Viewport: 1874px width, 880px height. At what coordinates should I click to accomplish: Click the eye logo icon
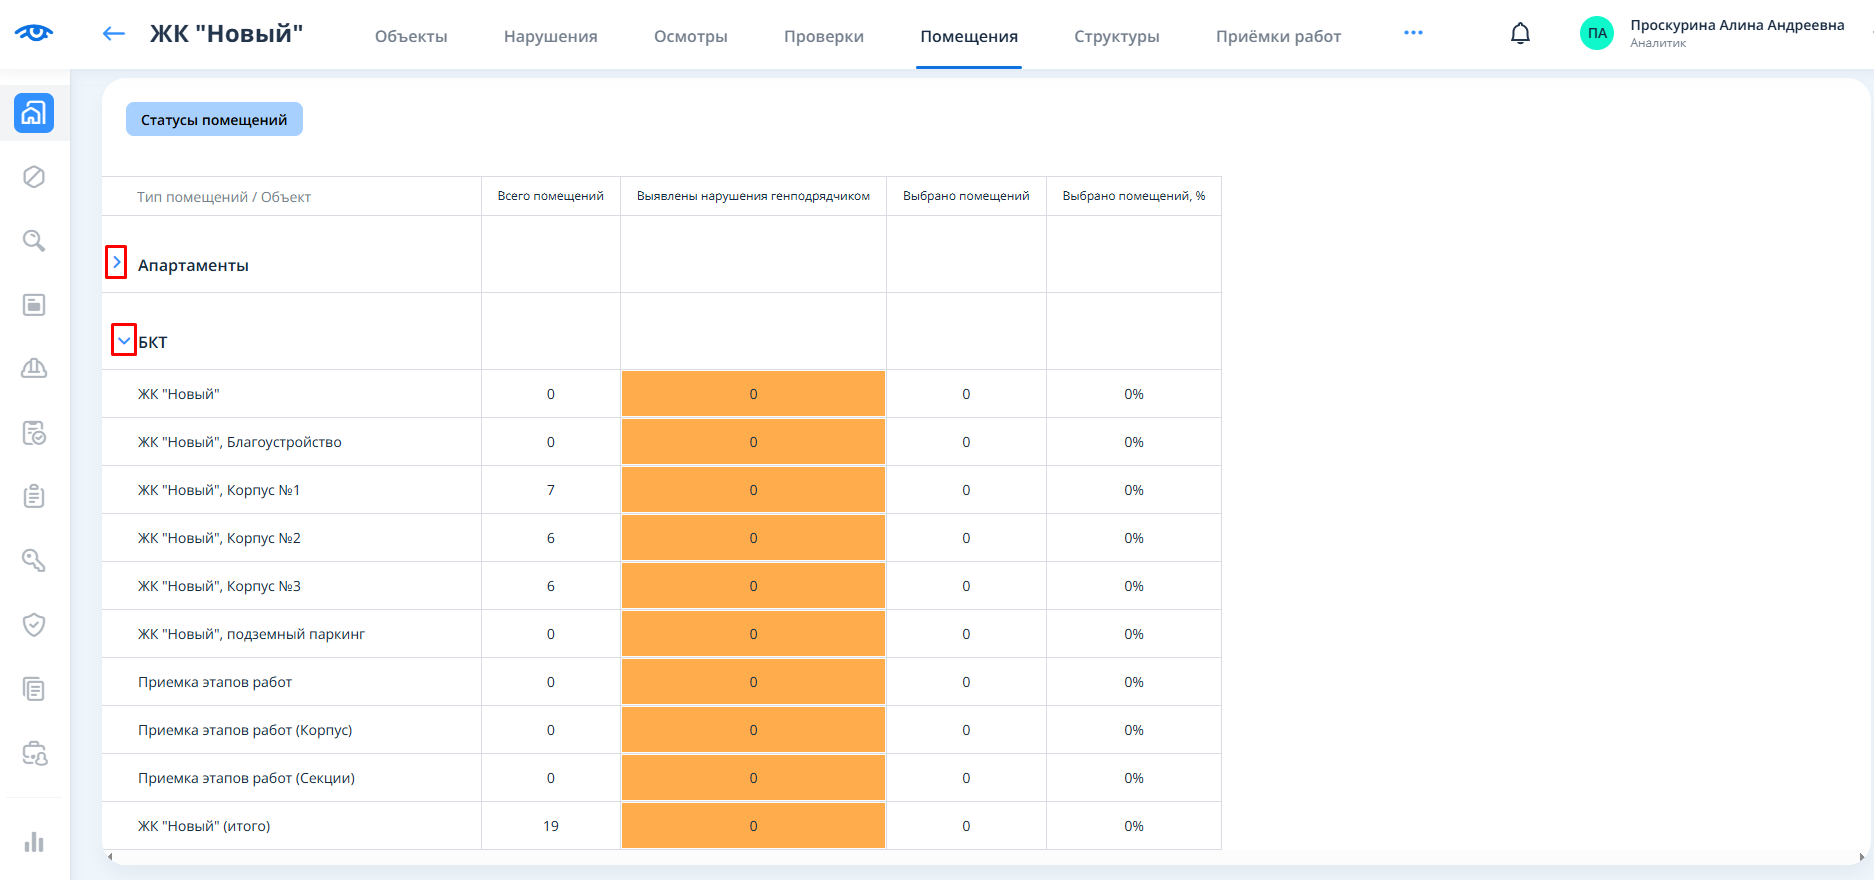point(34,33)
